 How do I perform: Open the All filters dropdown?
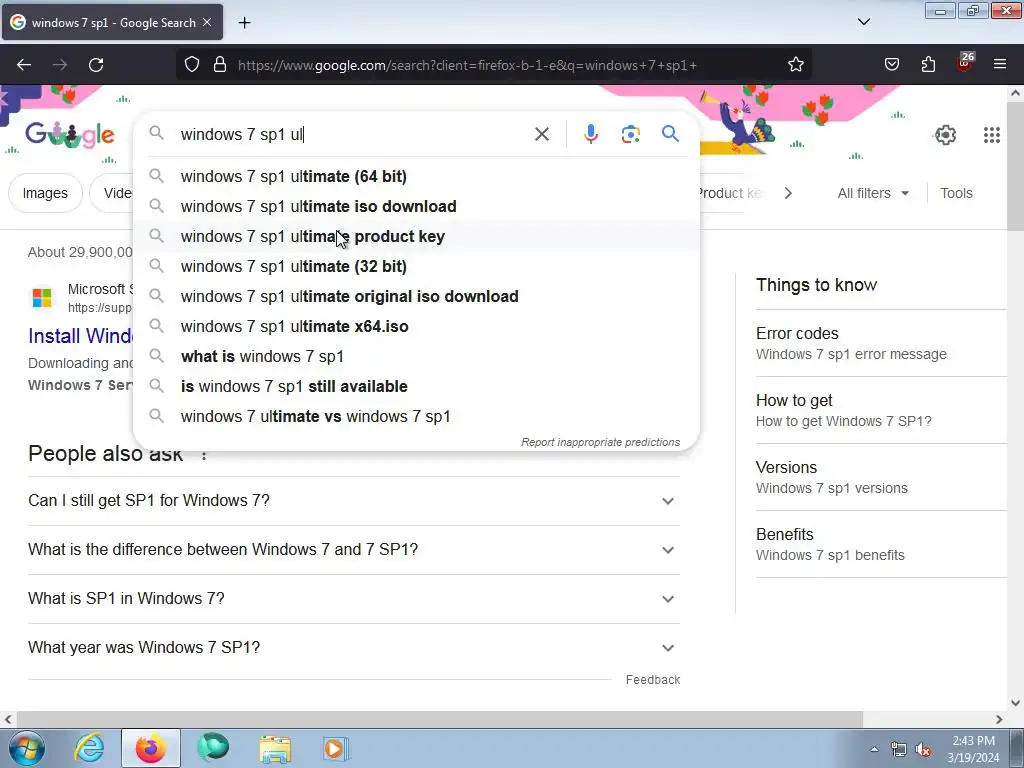tap(872, 193)
